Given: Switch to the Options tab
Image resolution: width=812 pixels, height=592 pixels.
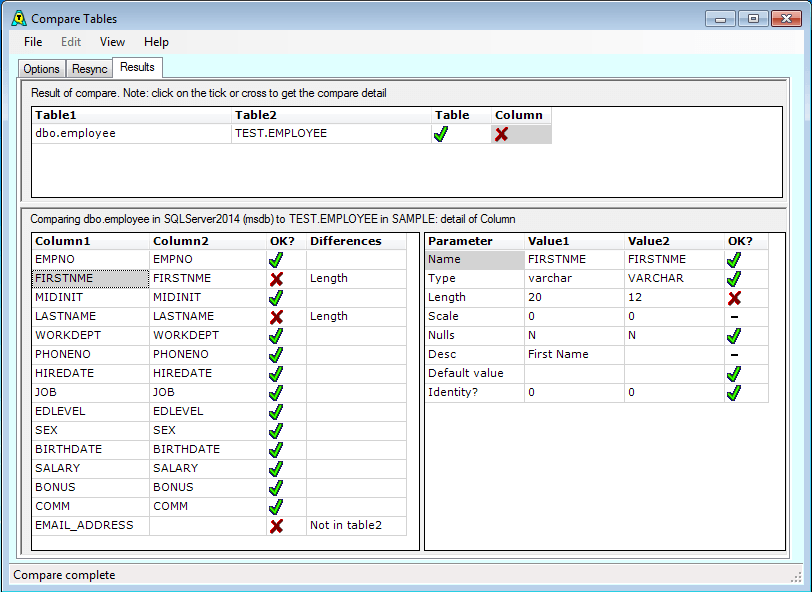Looking at the screenshot, I should click(41, 69).
